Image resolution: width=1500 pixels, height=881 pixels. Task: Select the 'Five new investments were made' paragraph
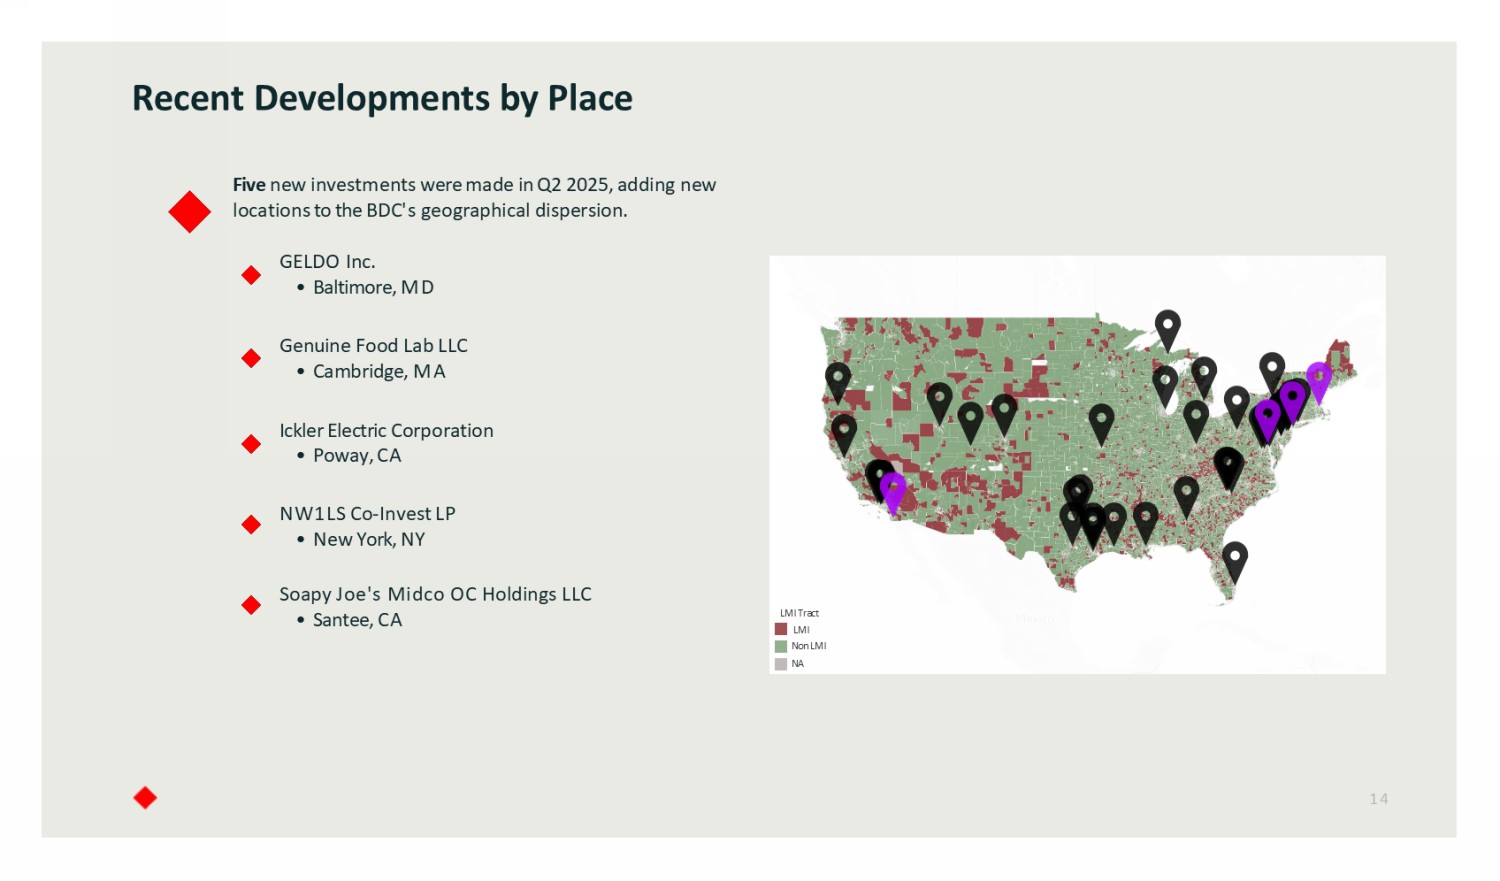coord(474,197)
